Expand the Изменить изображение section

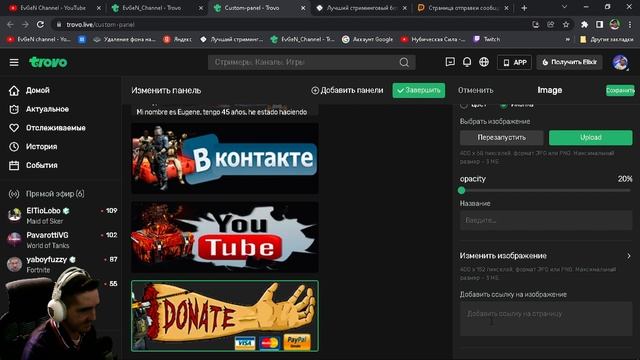tap(546, 256)
